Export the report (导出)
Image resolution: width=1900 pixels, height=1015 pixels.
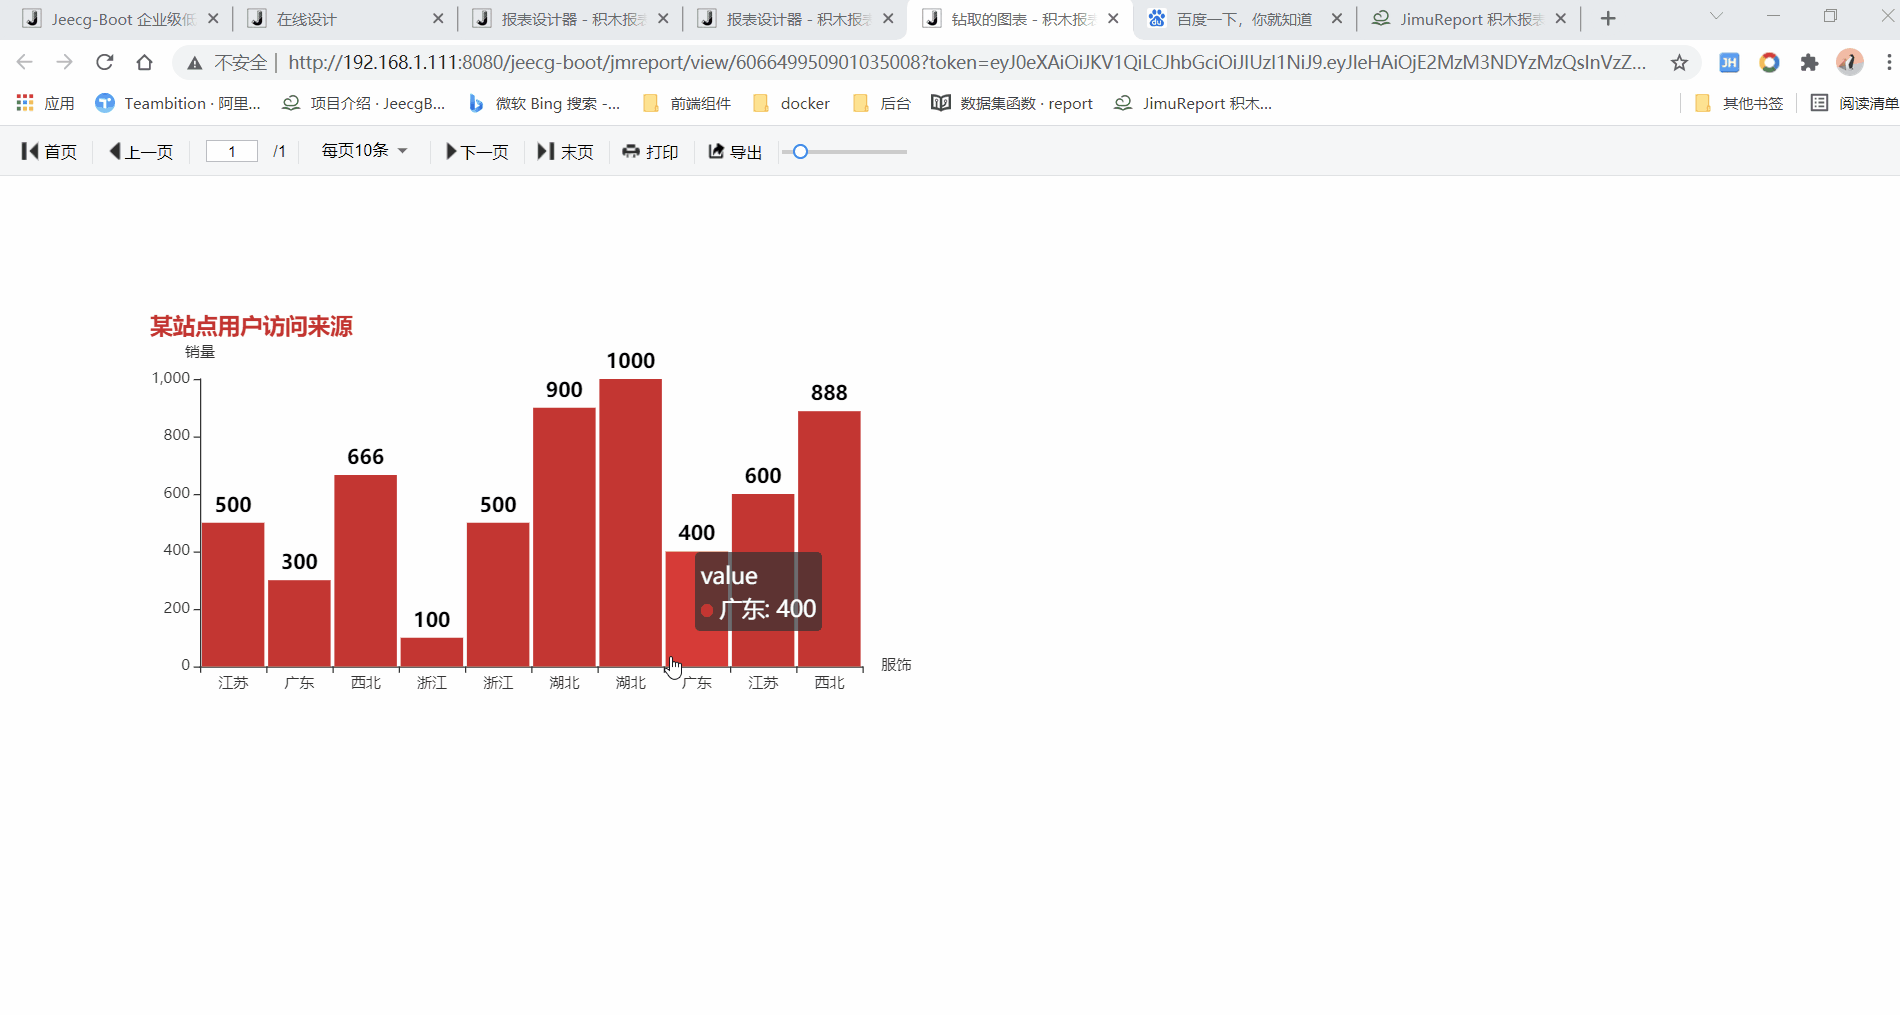click(735, 151)
